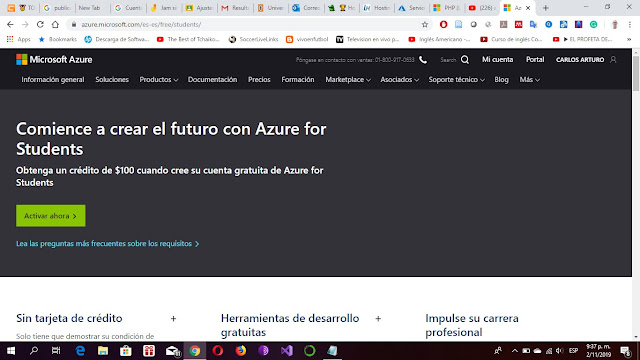Open Soluciones menu item
Image resolution: width=640 pixels, height=360 pixels.
[x=112, y=80]
